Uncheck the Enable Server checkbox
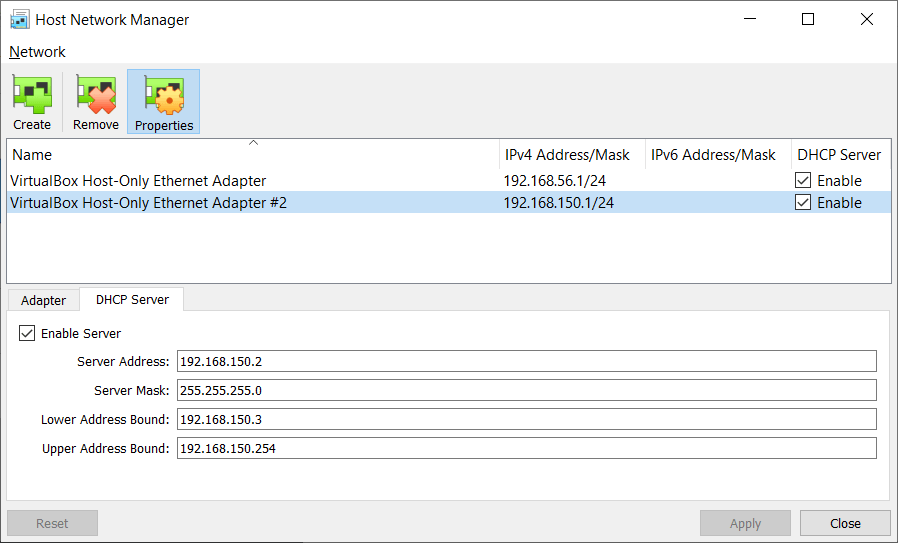This screenshot has width=898, height=543. click(27, 333)
